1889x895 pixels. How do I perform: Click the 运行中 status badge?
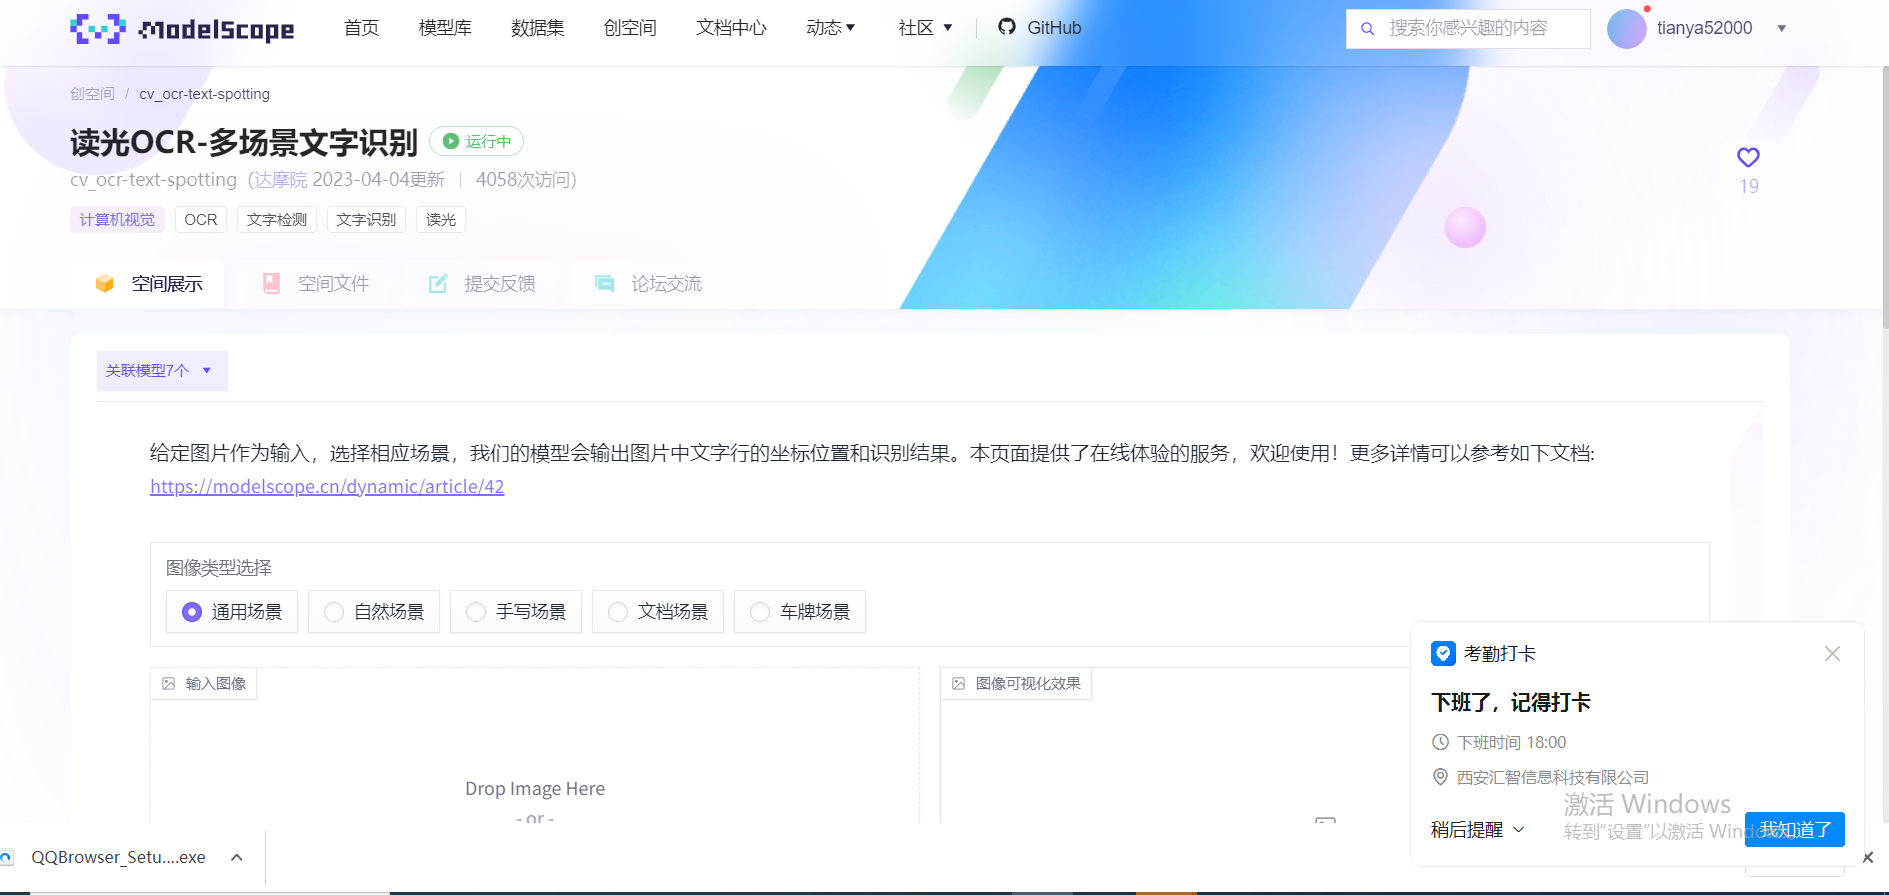tap(477, 141)
